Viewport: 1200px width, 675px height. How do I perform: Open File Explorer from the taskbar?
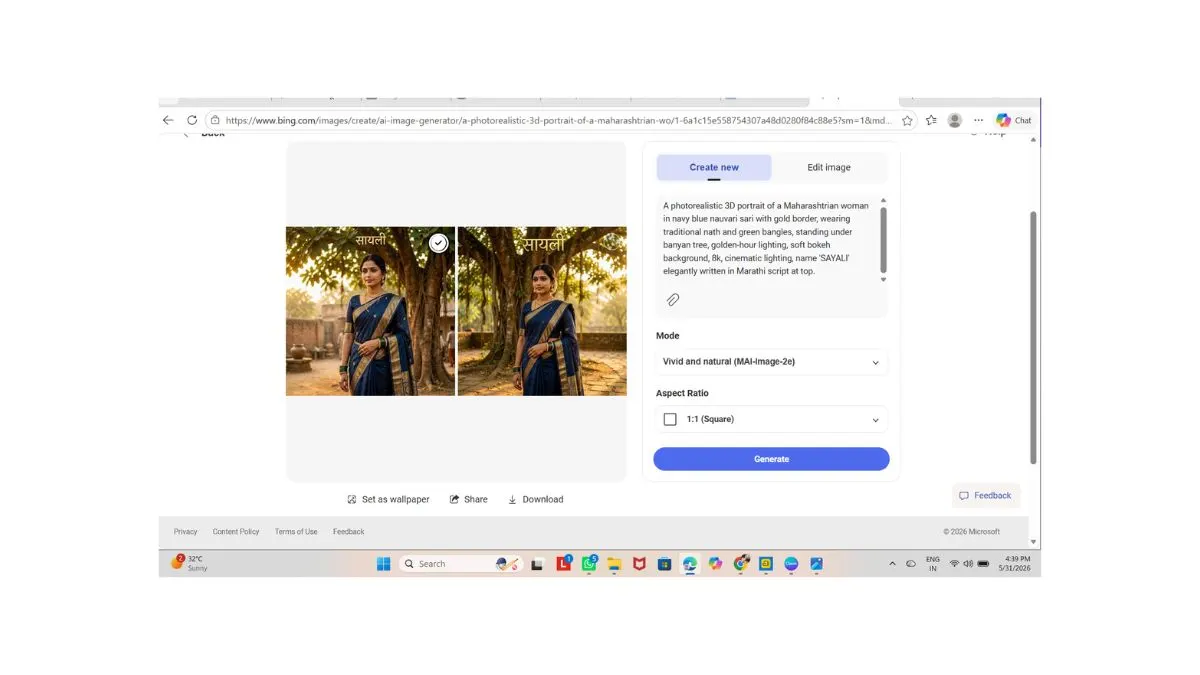pyautogui.click(x=614, y=564)
